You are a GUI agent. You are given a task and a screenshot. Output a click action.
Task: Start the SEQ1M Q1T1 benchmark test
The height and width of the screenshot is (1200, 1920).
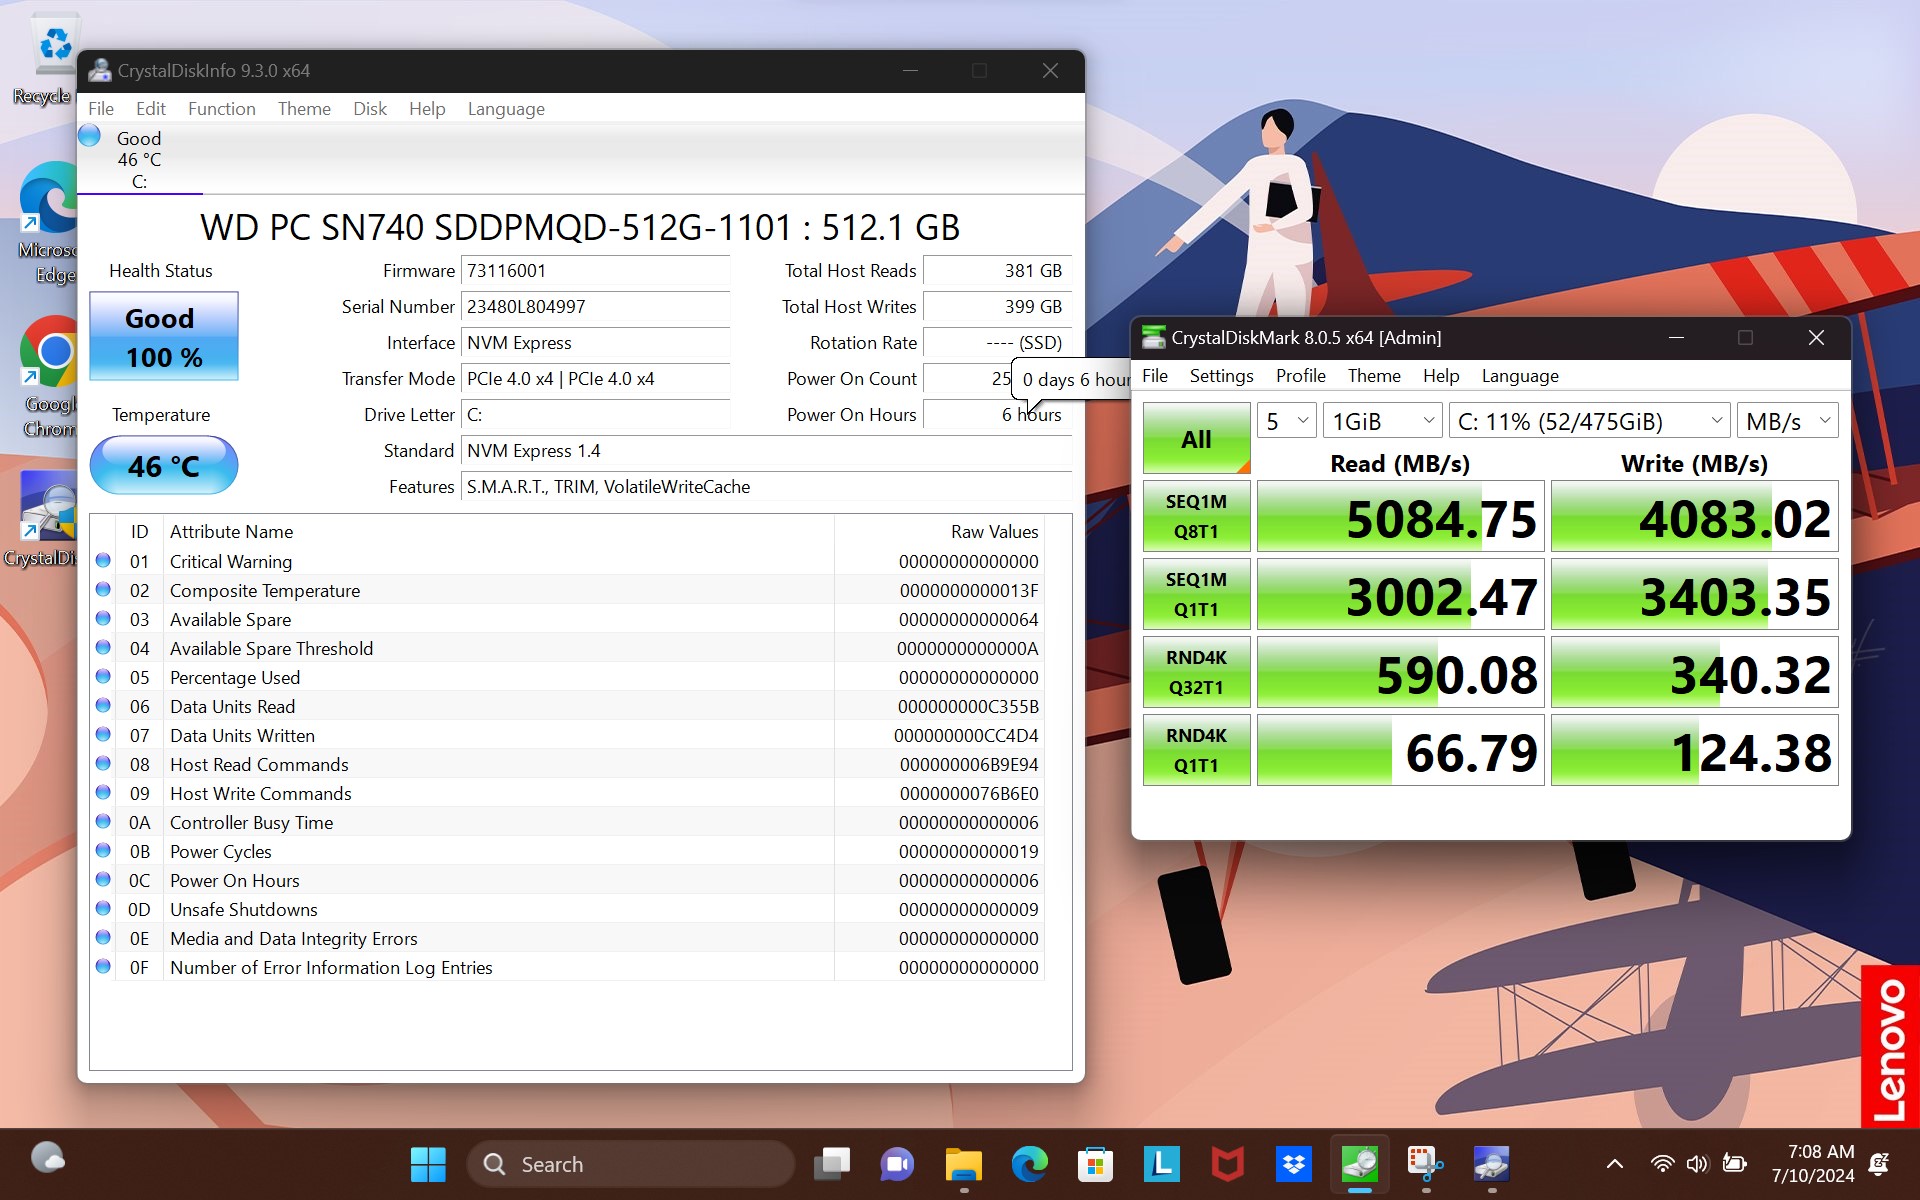[x=1196, y=594]
